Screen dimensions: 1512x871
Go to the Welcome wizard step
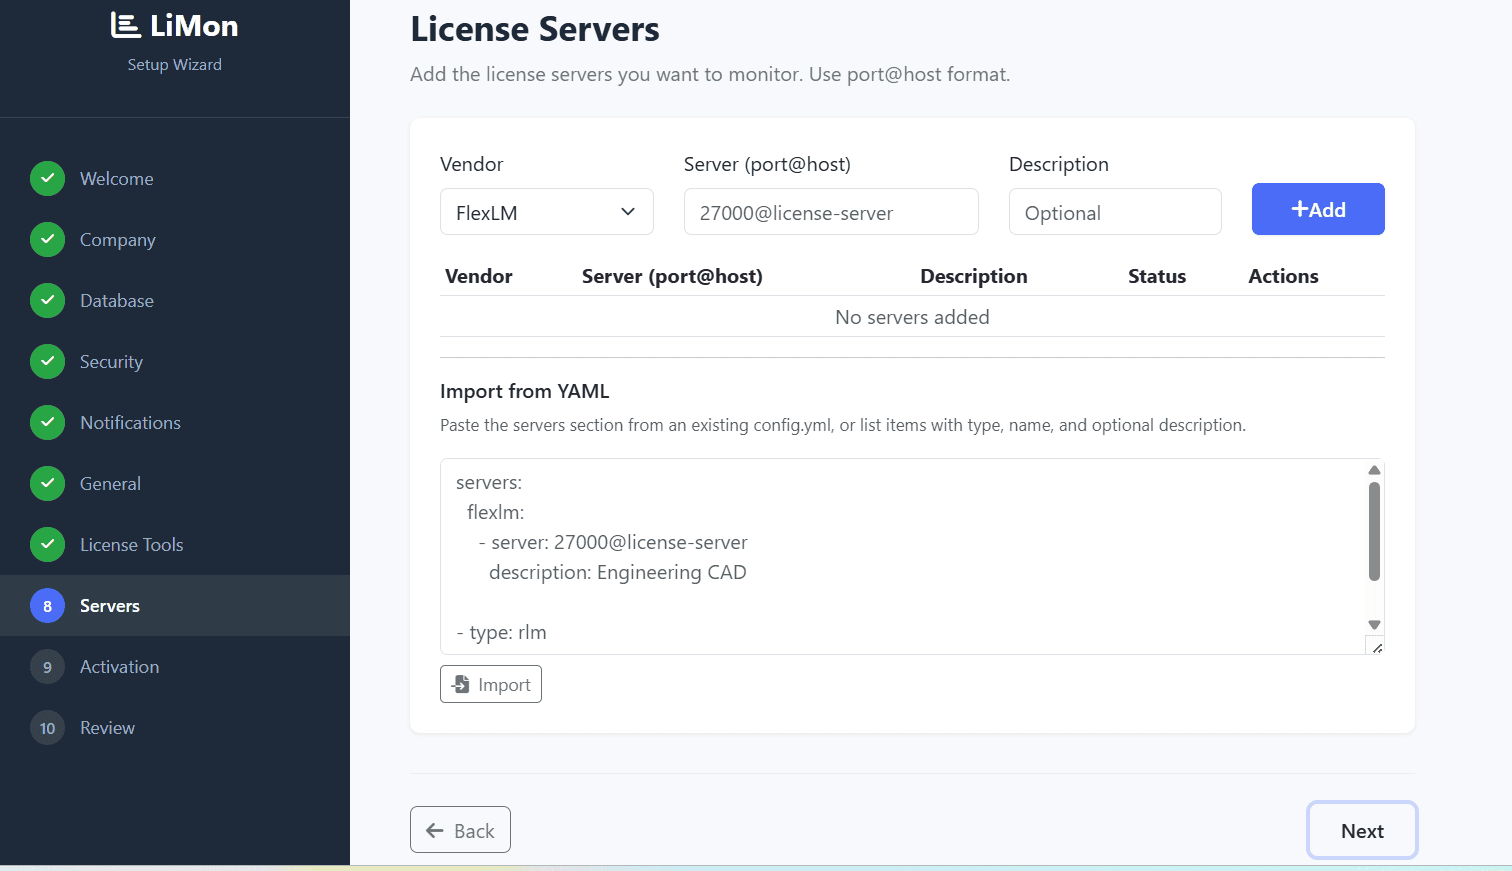point(175,178)
